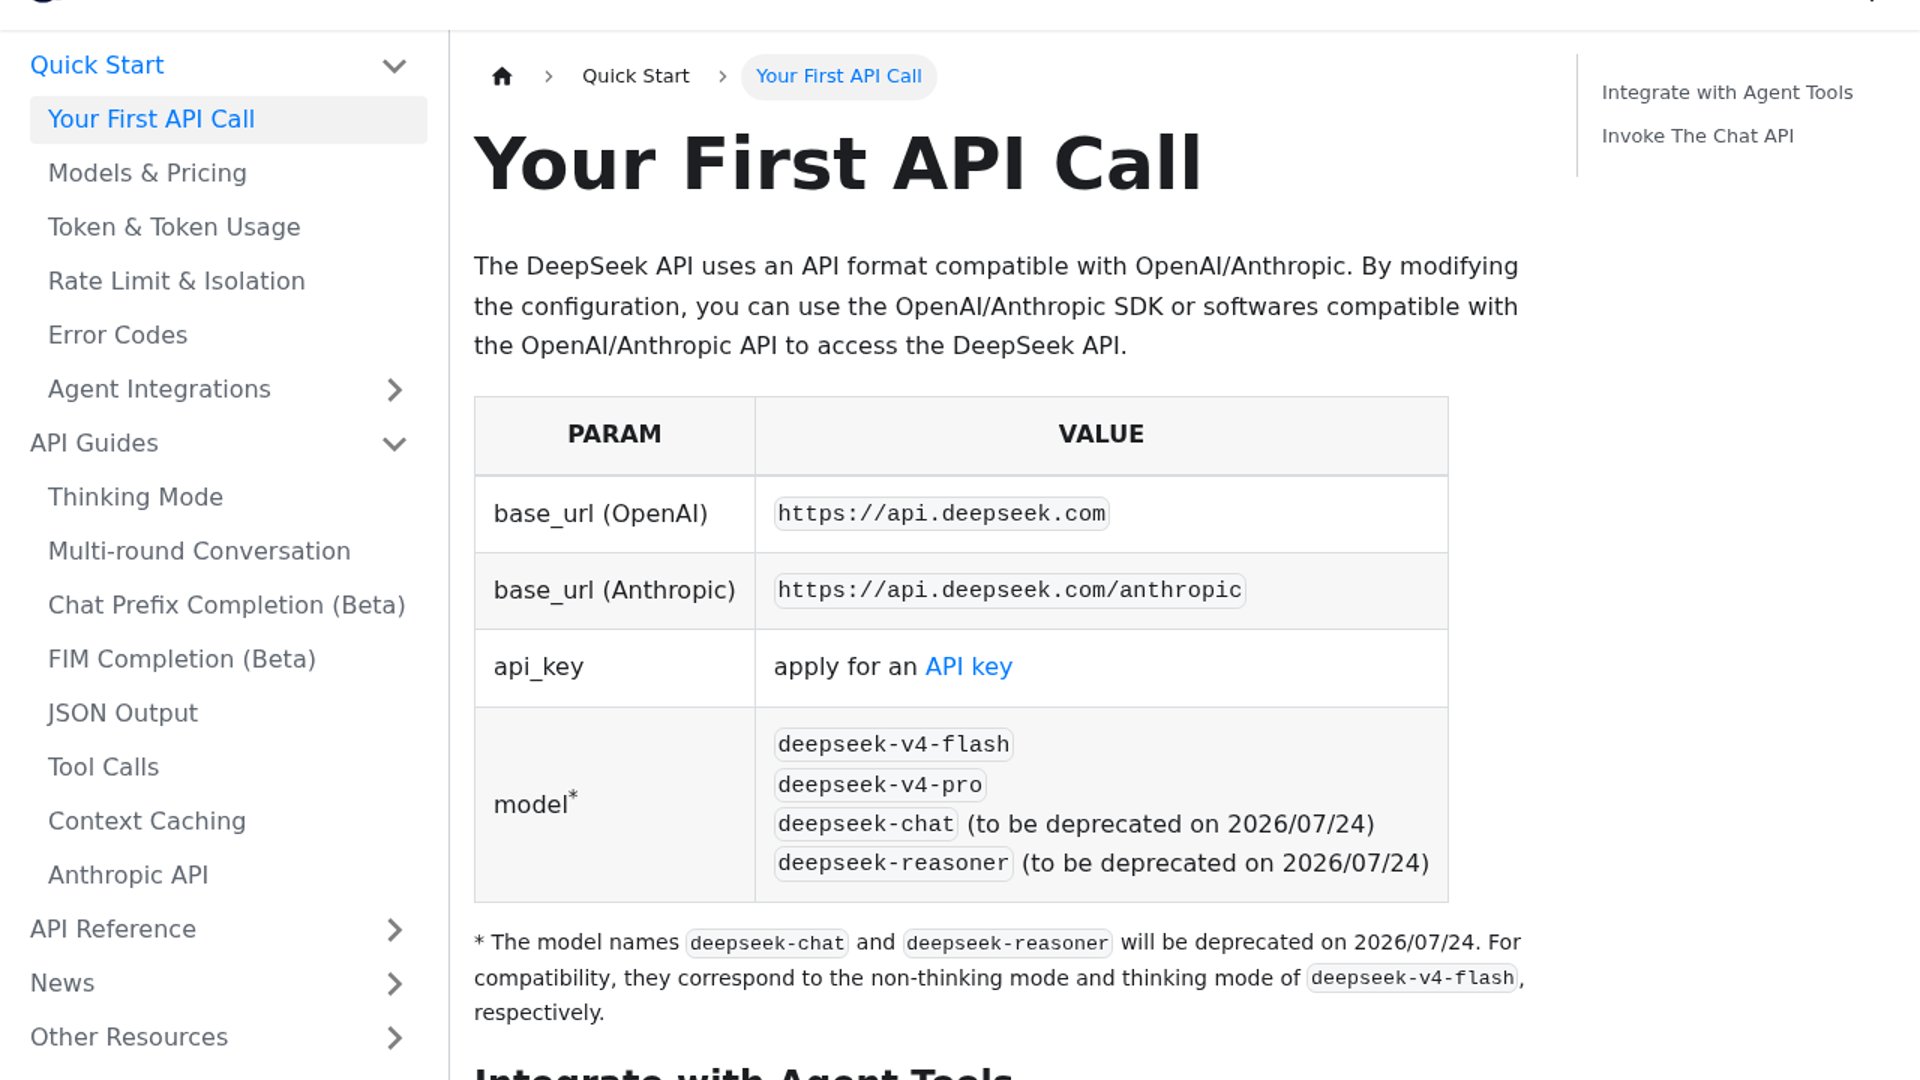This screenshot has width=1920, height=1080.
Task: Open the Anthropic API guide
Action: click(x=128, y=875)
